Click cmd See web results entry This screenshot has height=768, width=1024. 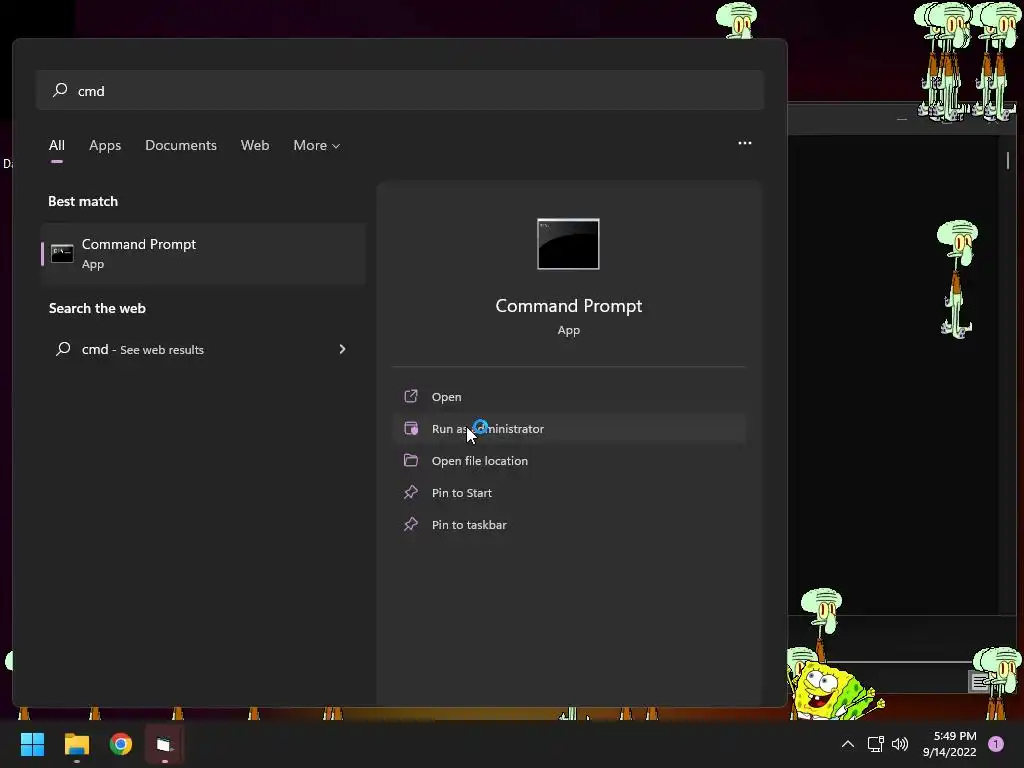click(203, 349)
